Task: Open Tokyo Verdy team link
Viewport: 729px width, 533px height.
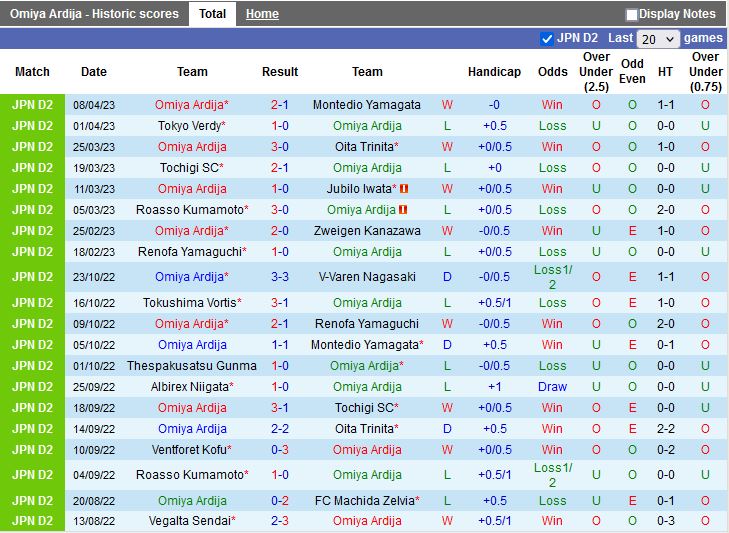Action: pos(189,126)
